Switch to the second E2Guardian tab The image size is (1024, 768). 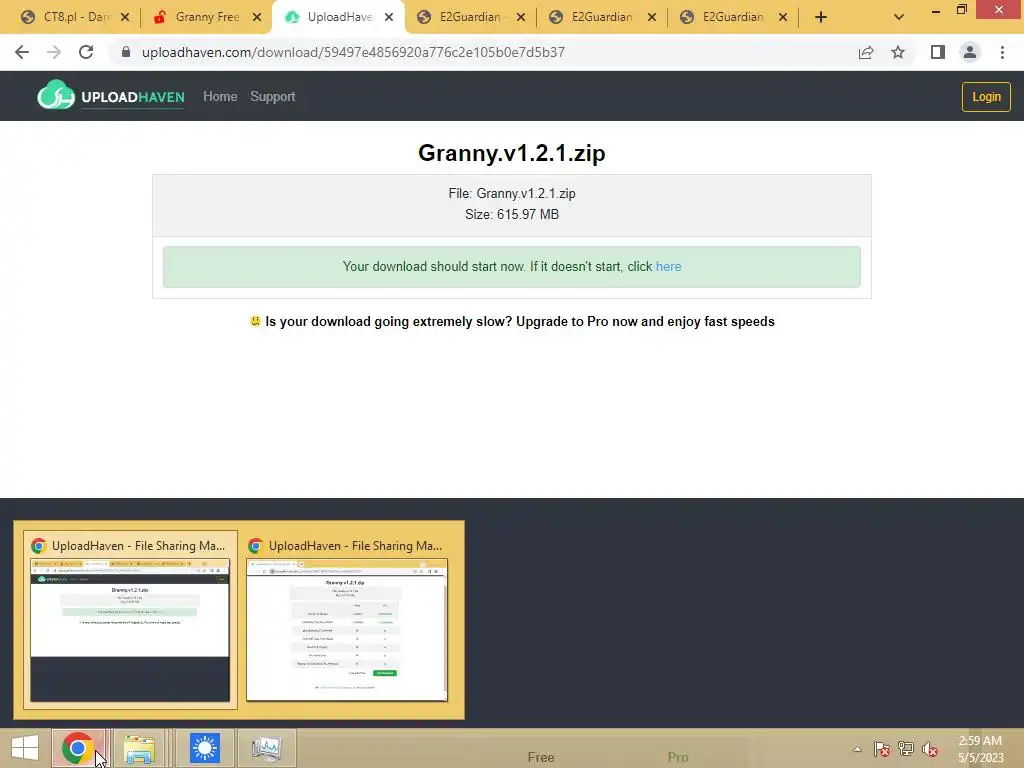[x=594, y=17]
